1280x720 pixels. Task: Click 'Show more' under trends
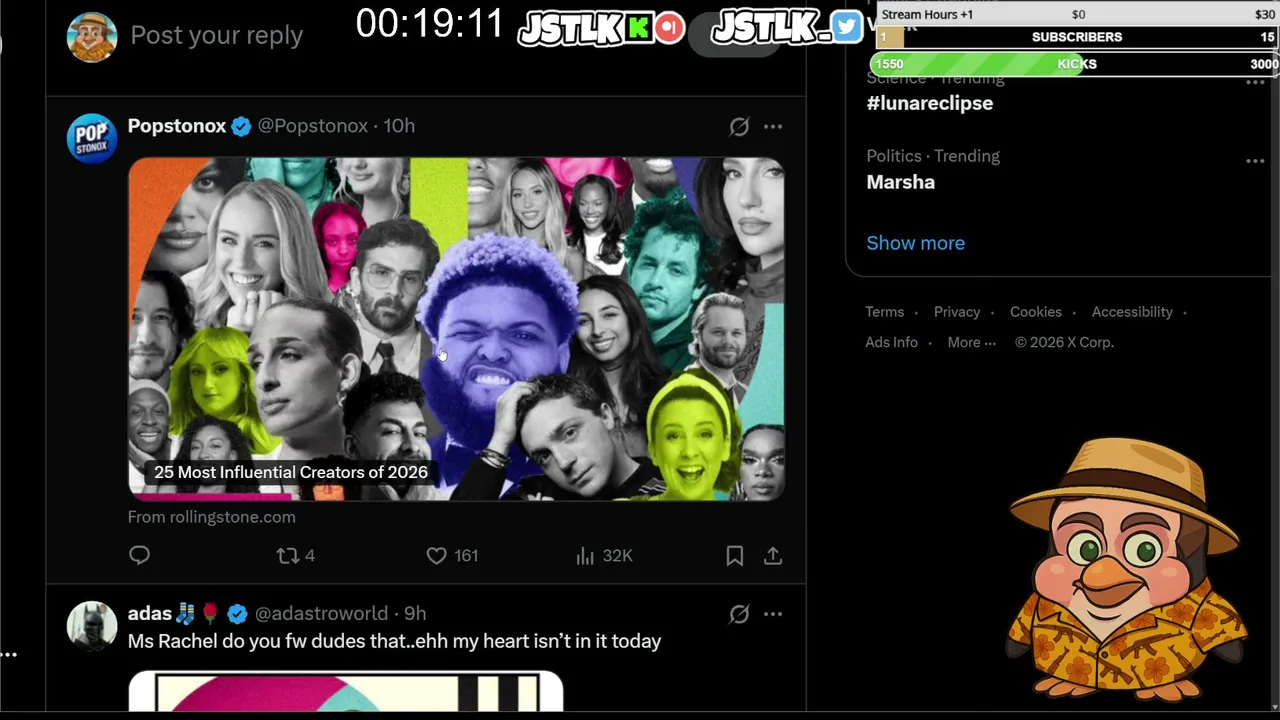[916, 243]
